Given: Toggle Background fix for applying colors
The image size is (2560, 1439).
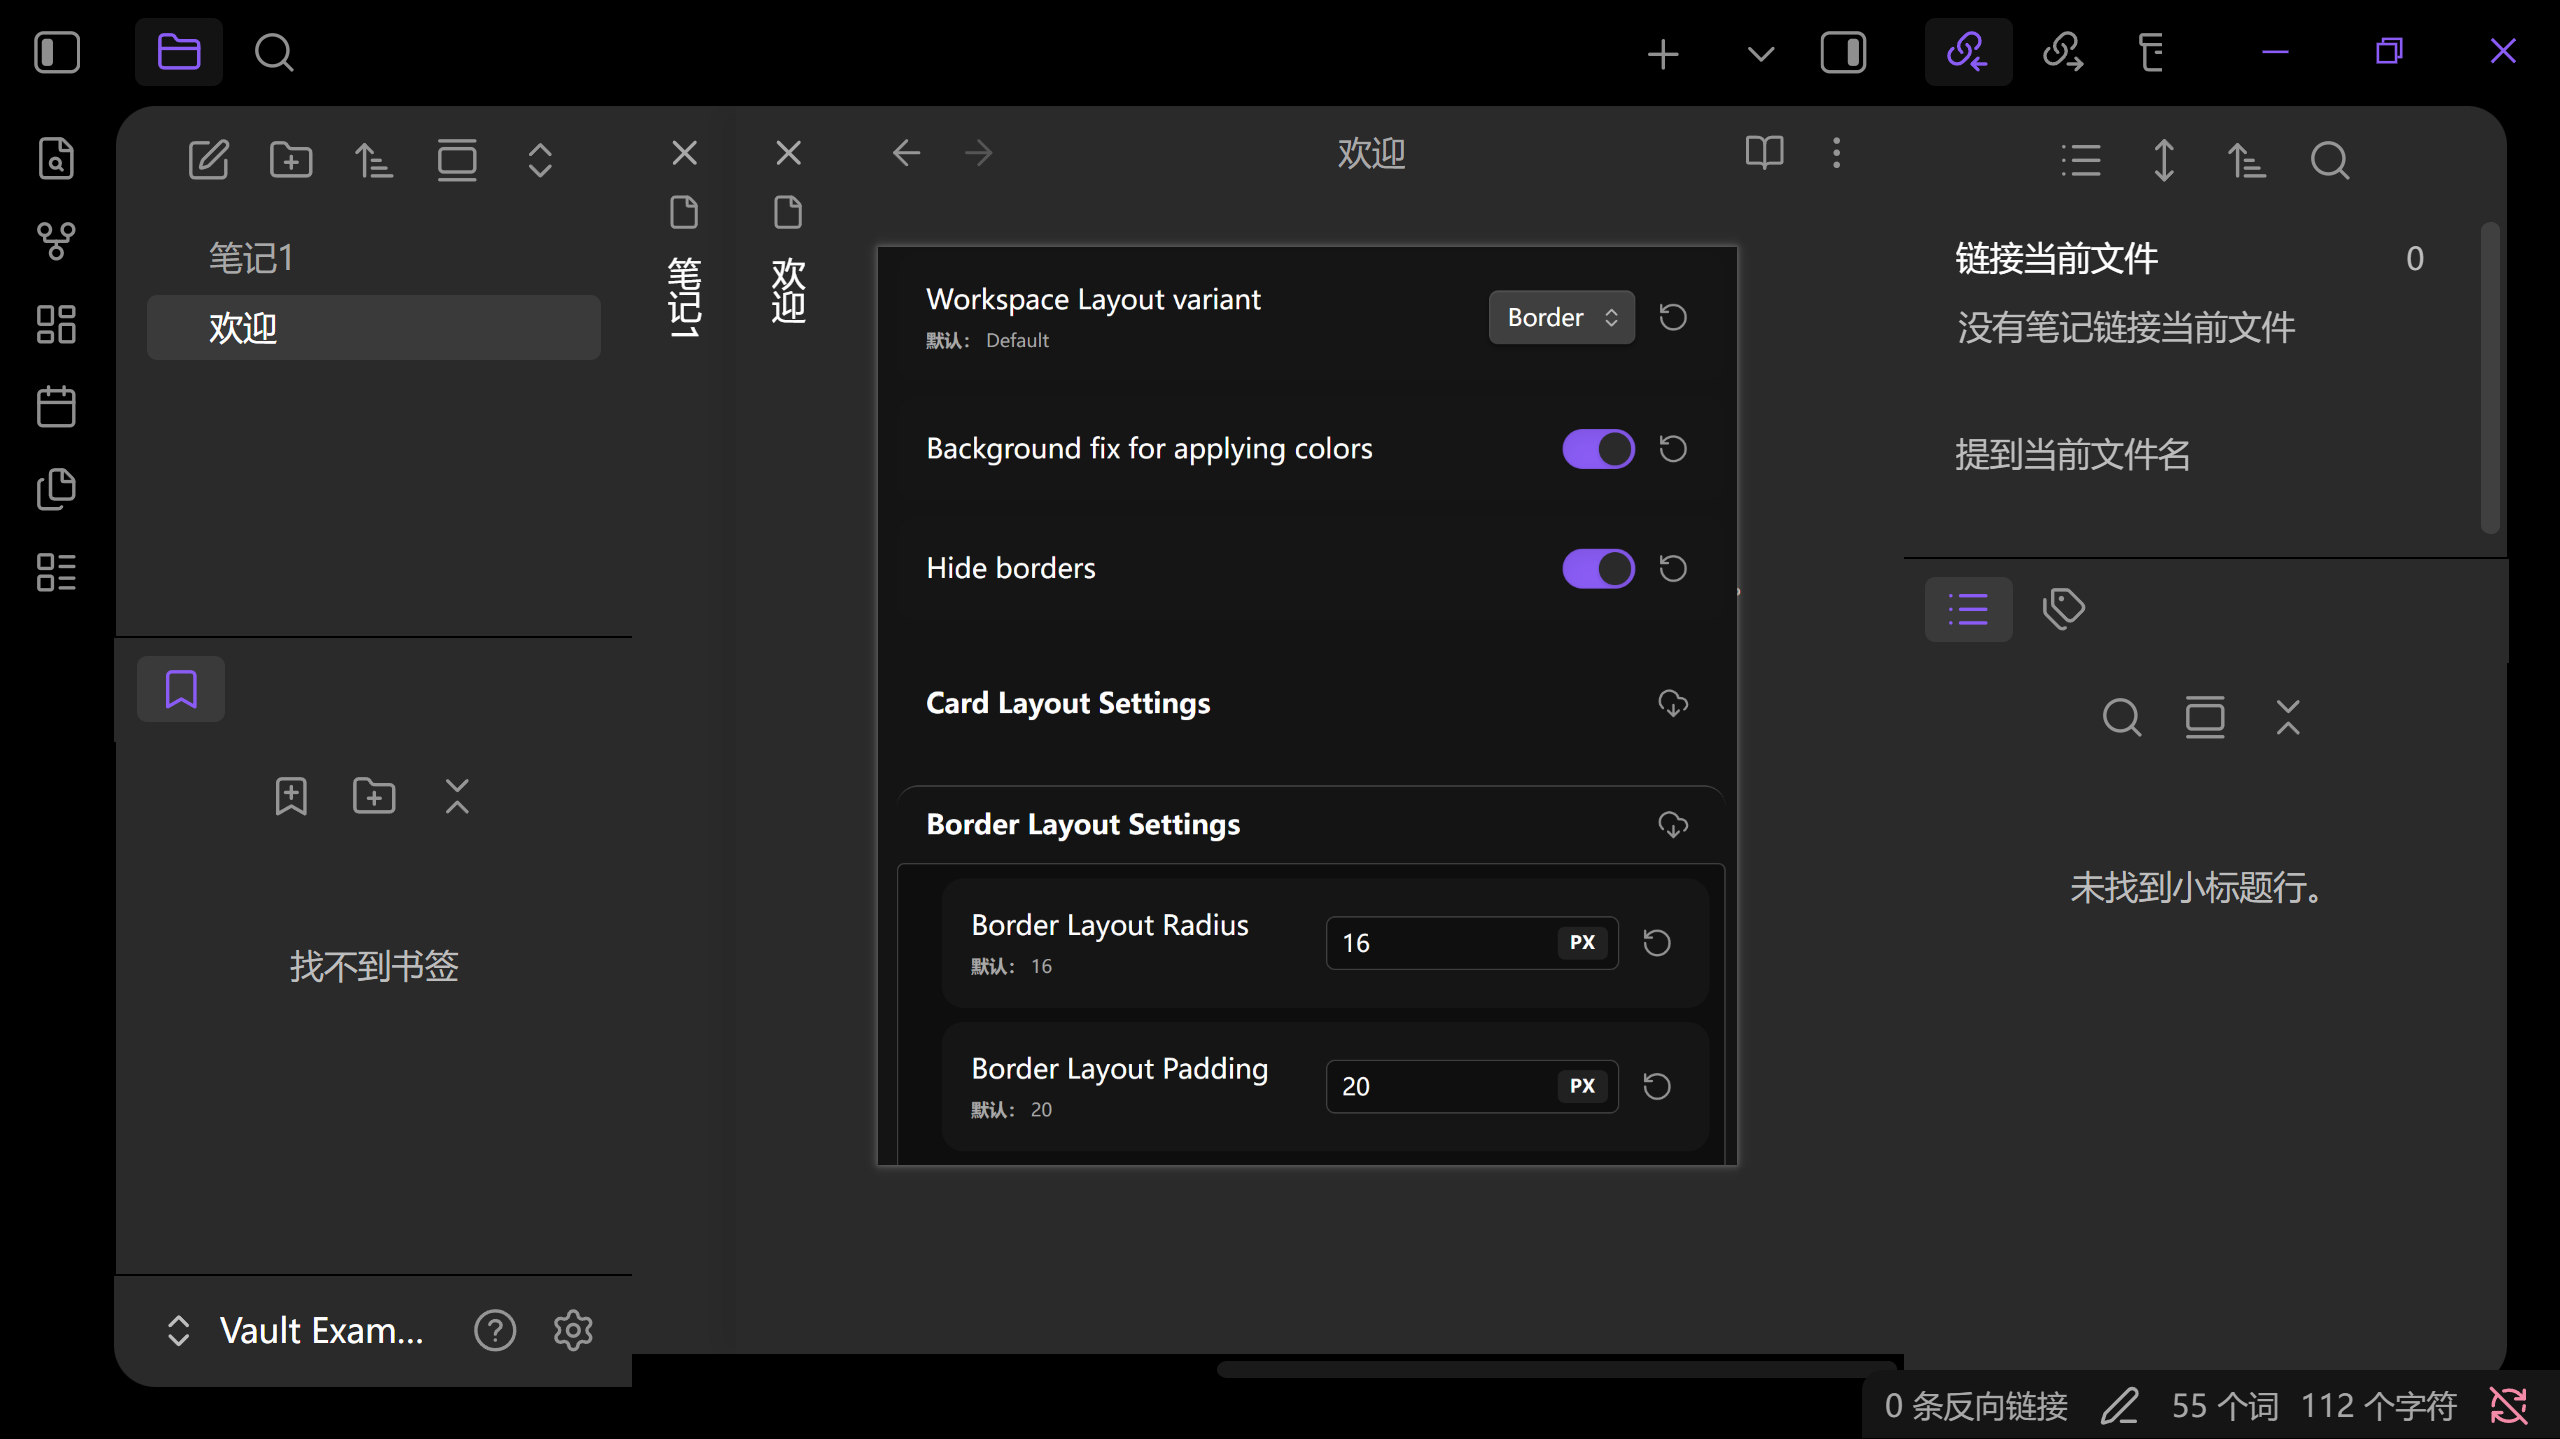Looking at the screenshot, I should [1598, 449].
